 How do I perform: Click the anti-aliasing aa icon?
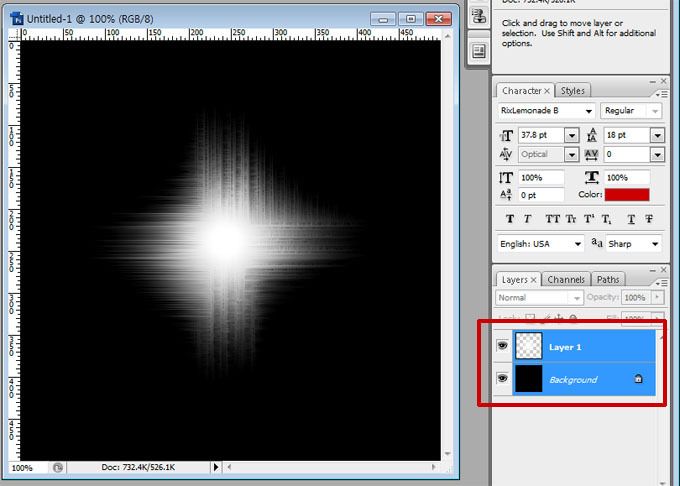[x=597, y=242]
